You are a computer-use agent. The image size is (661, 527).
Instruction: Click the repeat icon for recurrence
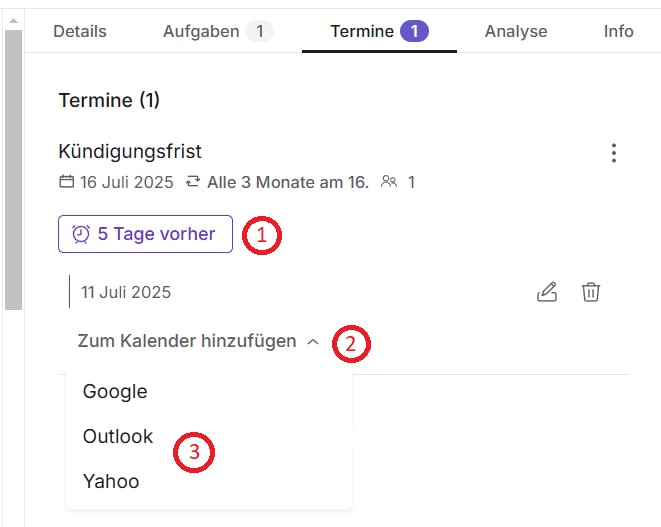pos(193,182)
